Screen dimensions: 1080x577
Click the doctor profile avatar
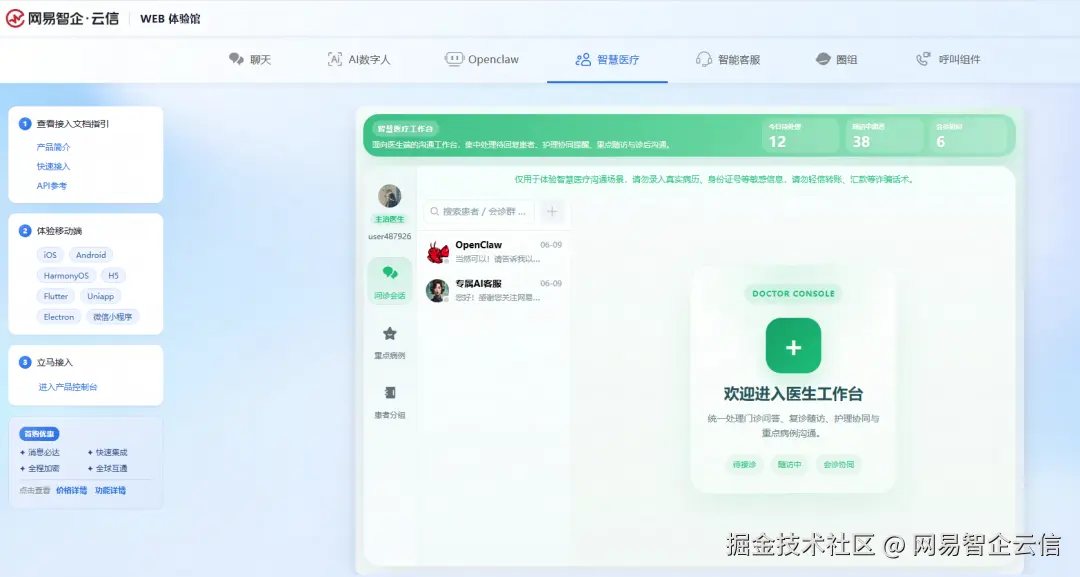click(390, 196)
